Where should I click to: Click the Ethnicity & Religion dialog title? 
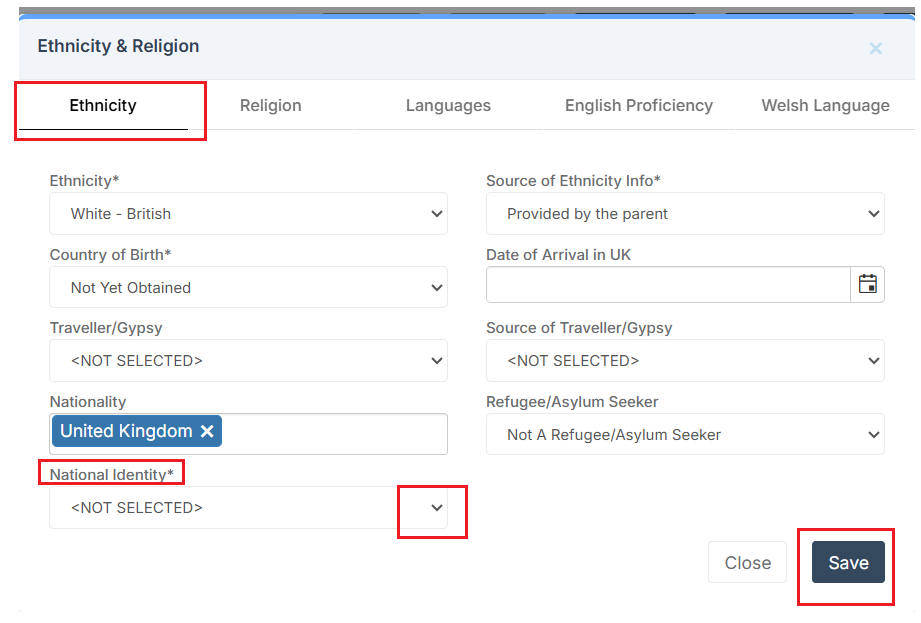118,46
